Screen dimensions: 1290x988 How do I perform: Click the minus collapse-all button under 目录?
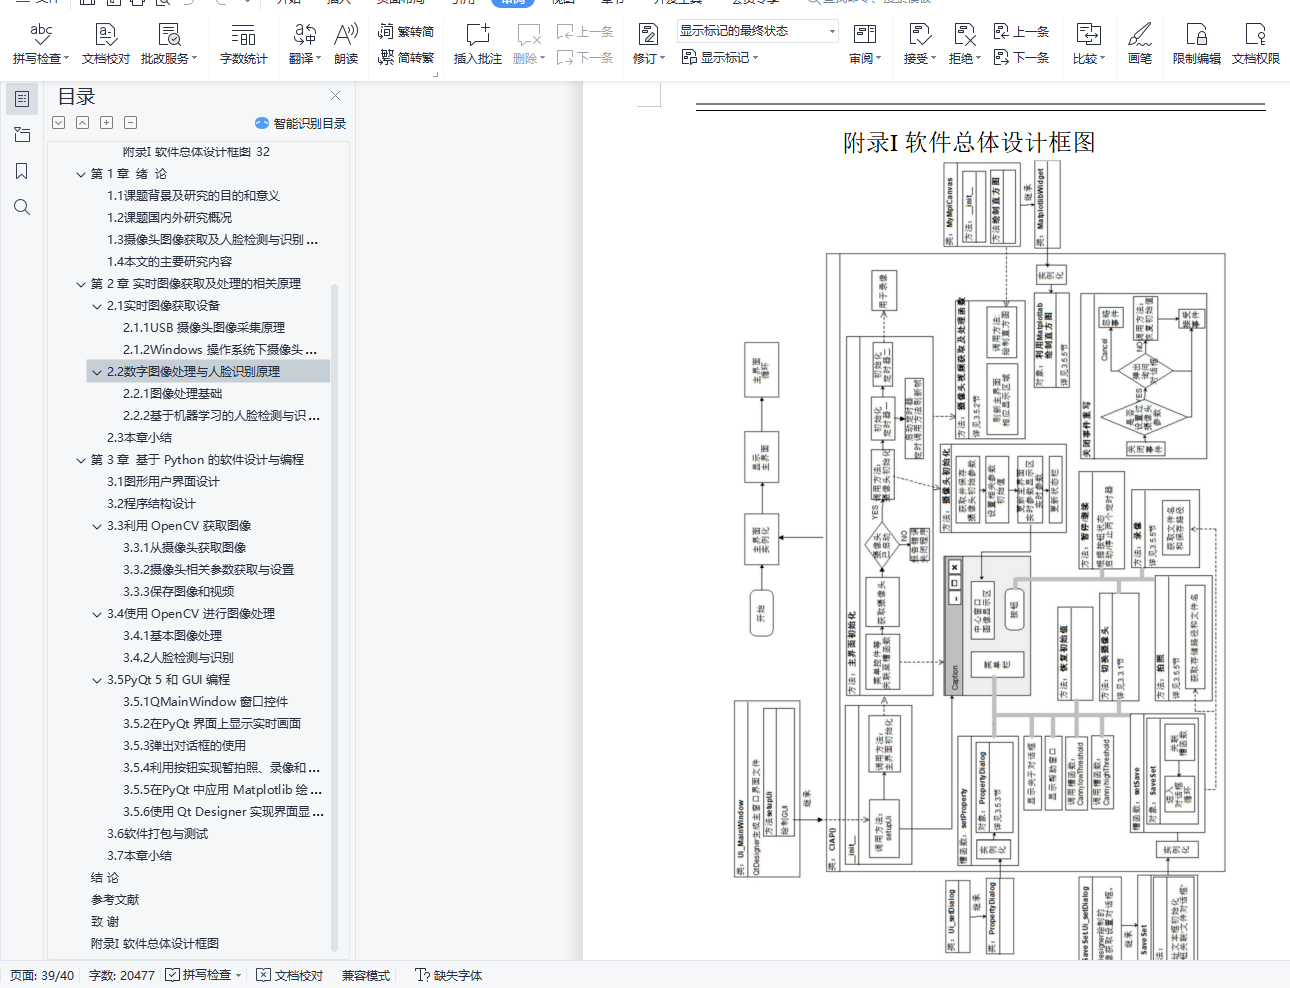[x=130, y=122]
